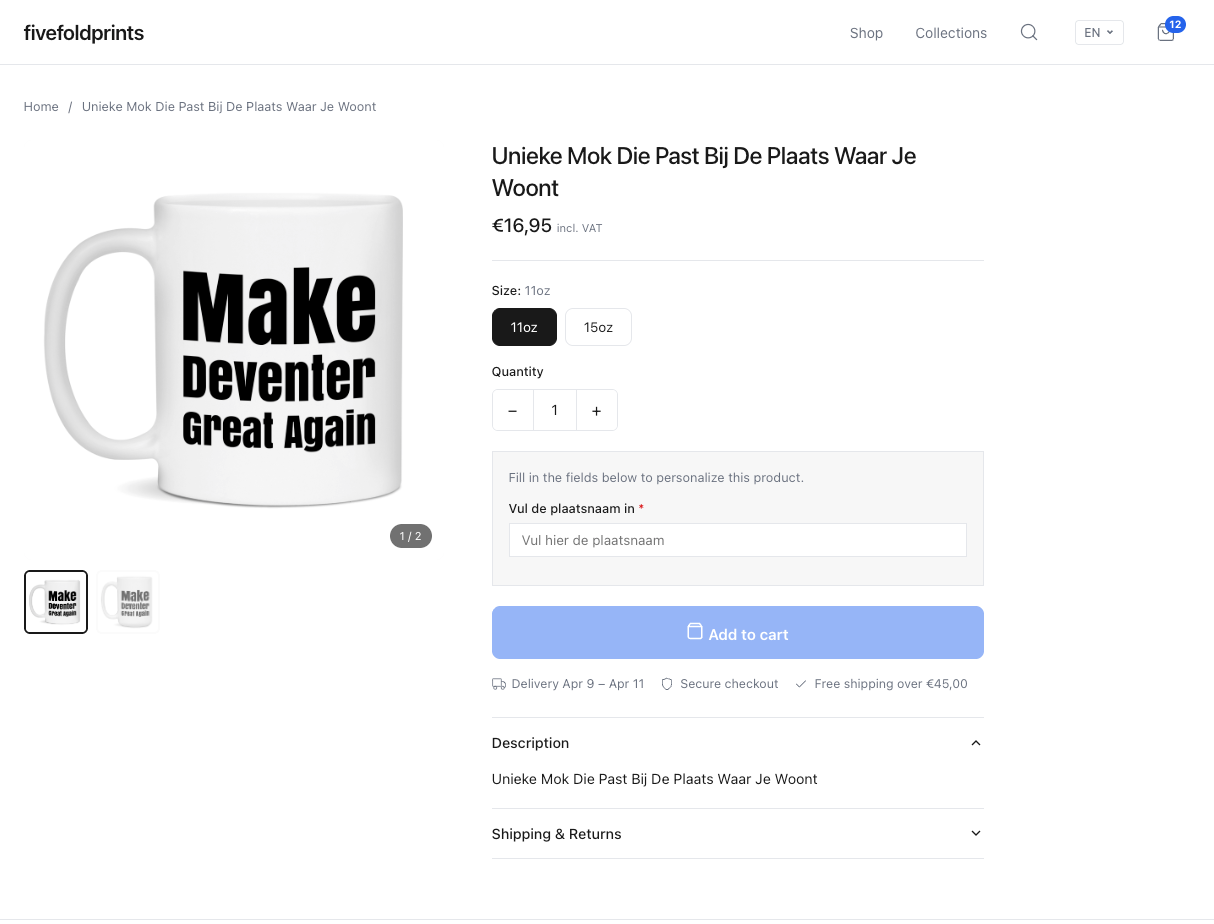
Task: Select the second mug thumbnail image
Action: click(x=127, y=601)
